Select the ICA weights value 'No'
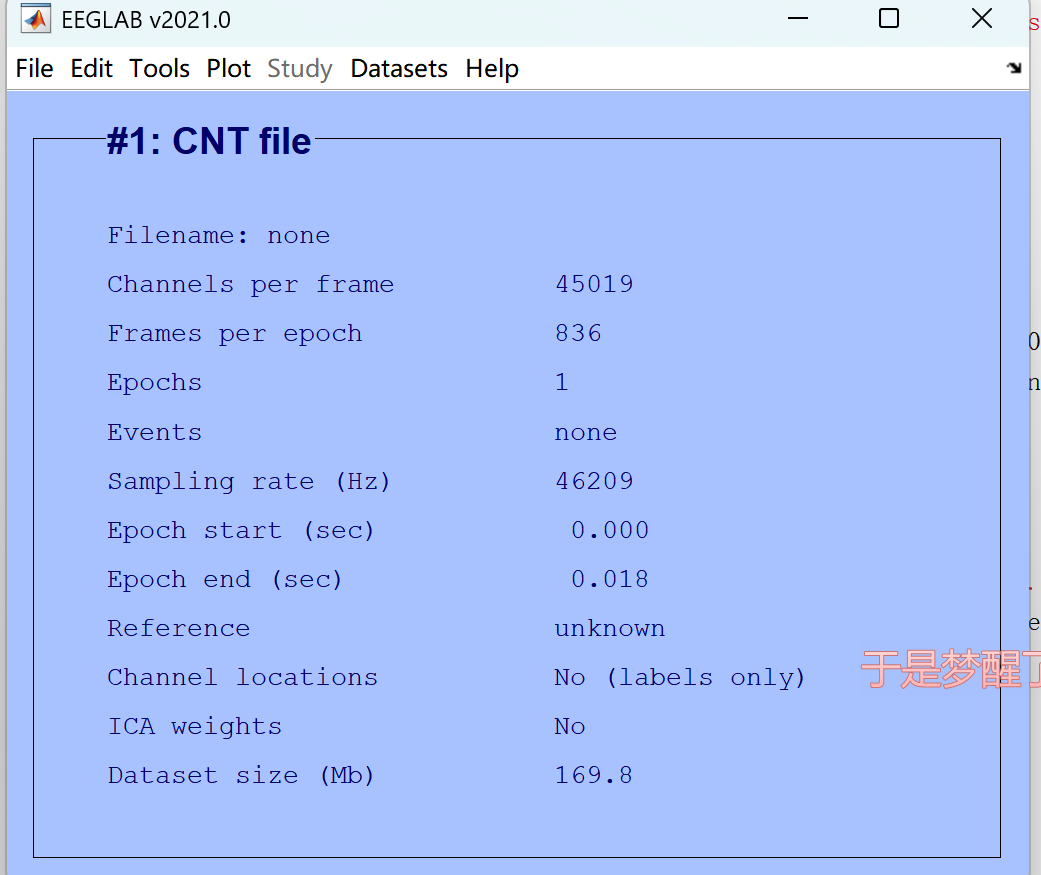Viewport: 1041px width, 875px height. [x=570, y=726]
